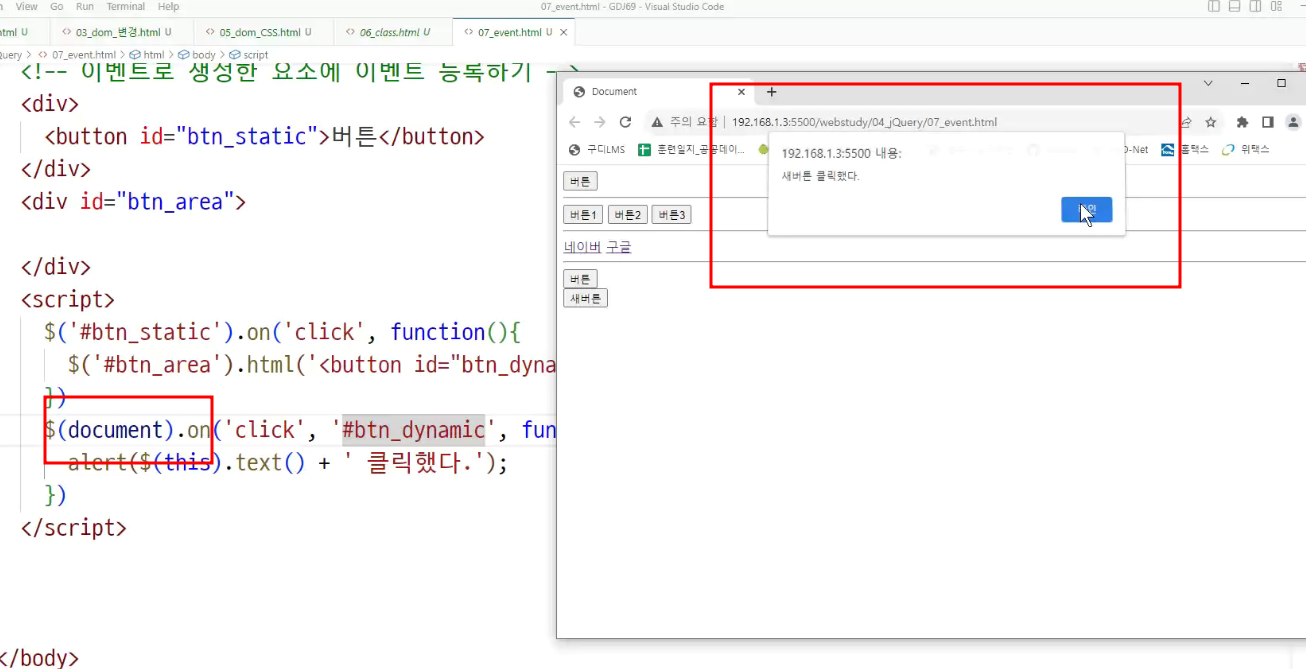This screenshot has height=669, width=1306.
Task: Open the 훈련일지_공공데이 bookmark
Action: 692,150
